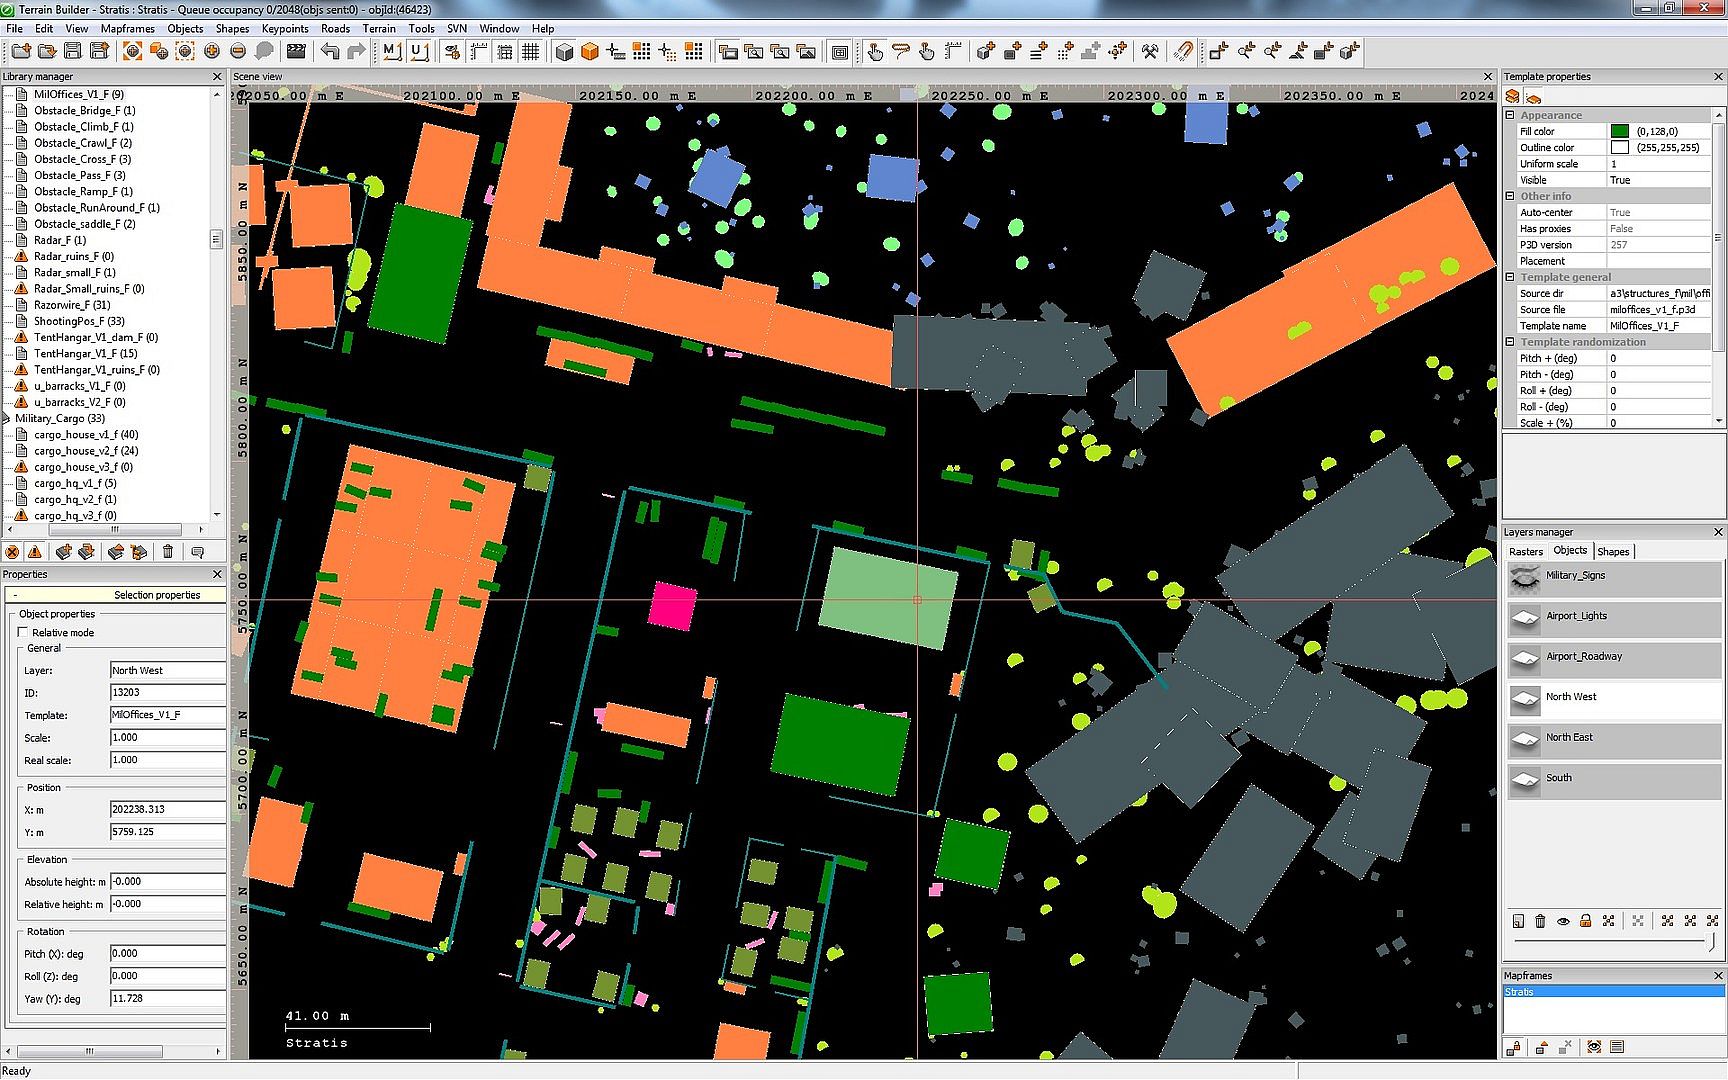Select the crossed hammers tool icon
Screen dimensions: 1728x1080
[x=1150, y=52]
